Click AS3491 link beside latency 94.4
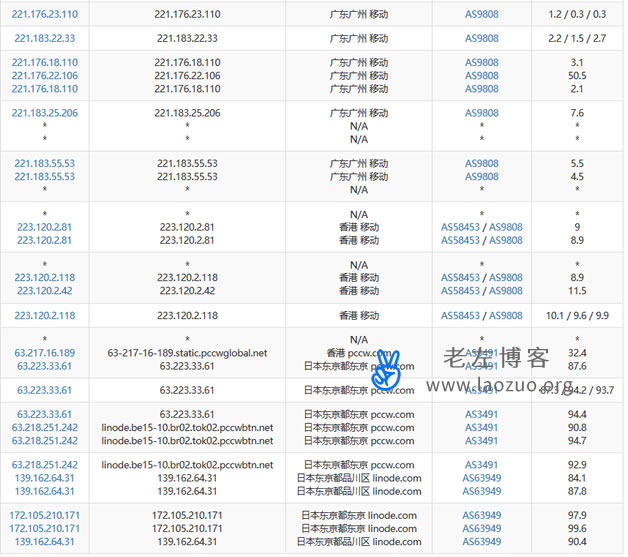Image resolution: width=628 pixels, height=557 pixels. (481, 414)
